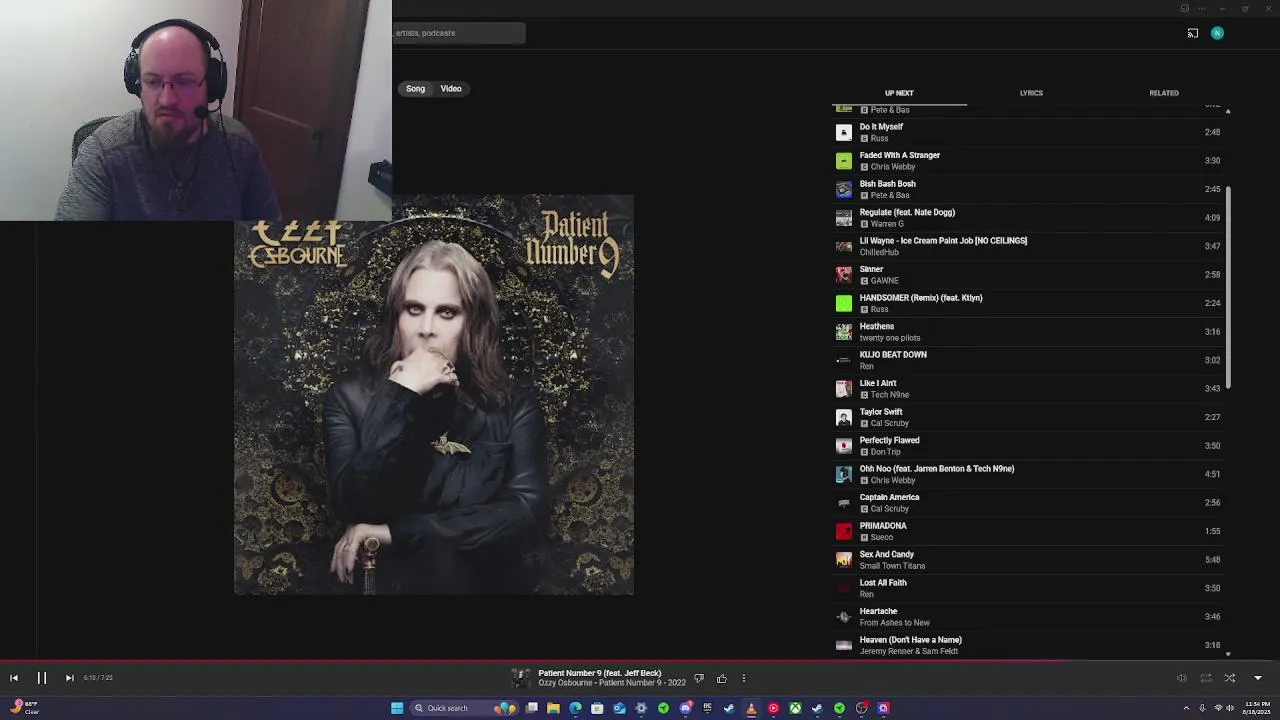Focus the search artists, podcasts field
1280x720 pixels.
(458, 33)
